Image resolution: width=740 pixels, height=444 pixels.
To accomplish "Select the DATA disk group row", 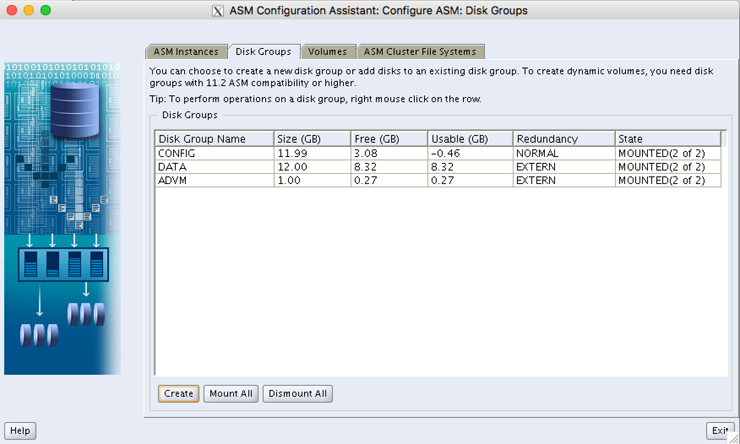I will [438, 167].
